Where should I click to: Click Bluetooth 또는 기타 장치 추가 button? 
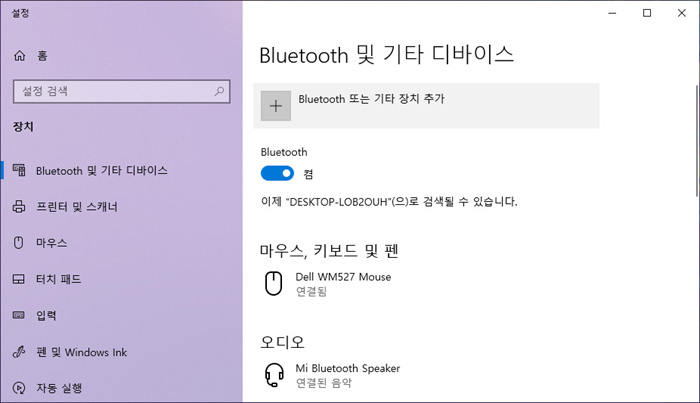[x=426, y=106]
